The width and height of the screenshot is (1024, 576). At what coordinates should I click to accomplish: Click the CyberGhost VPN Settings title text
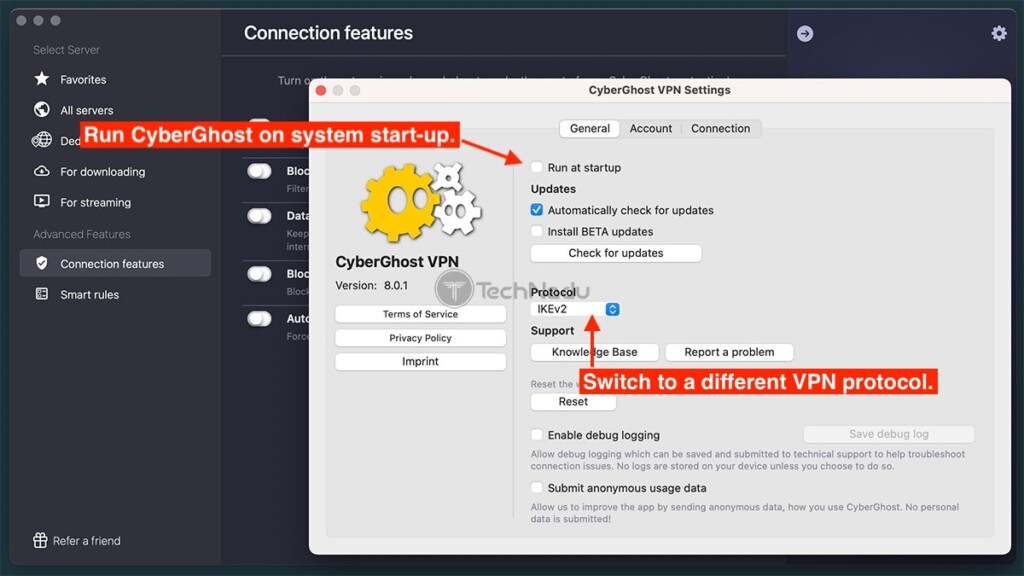pos(659,90)
